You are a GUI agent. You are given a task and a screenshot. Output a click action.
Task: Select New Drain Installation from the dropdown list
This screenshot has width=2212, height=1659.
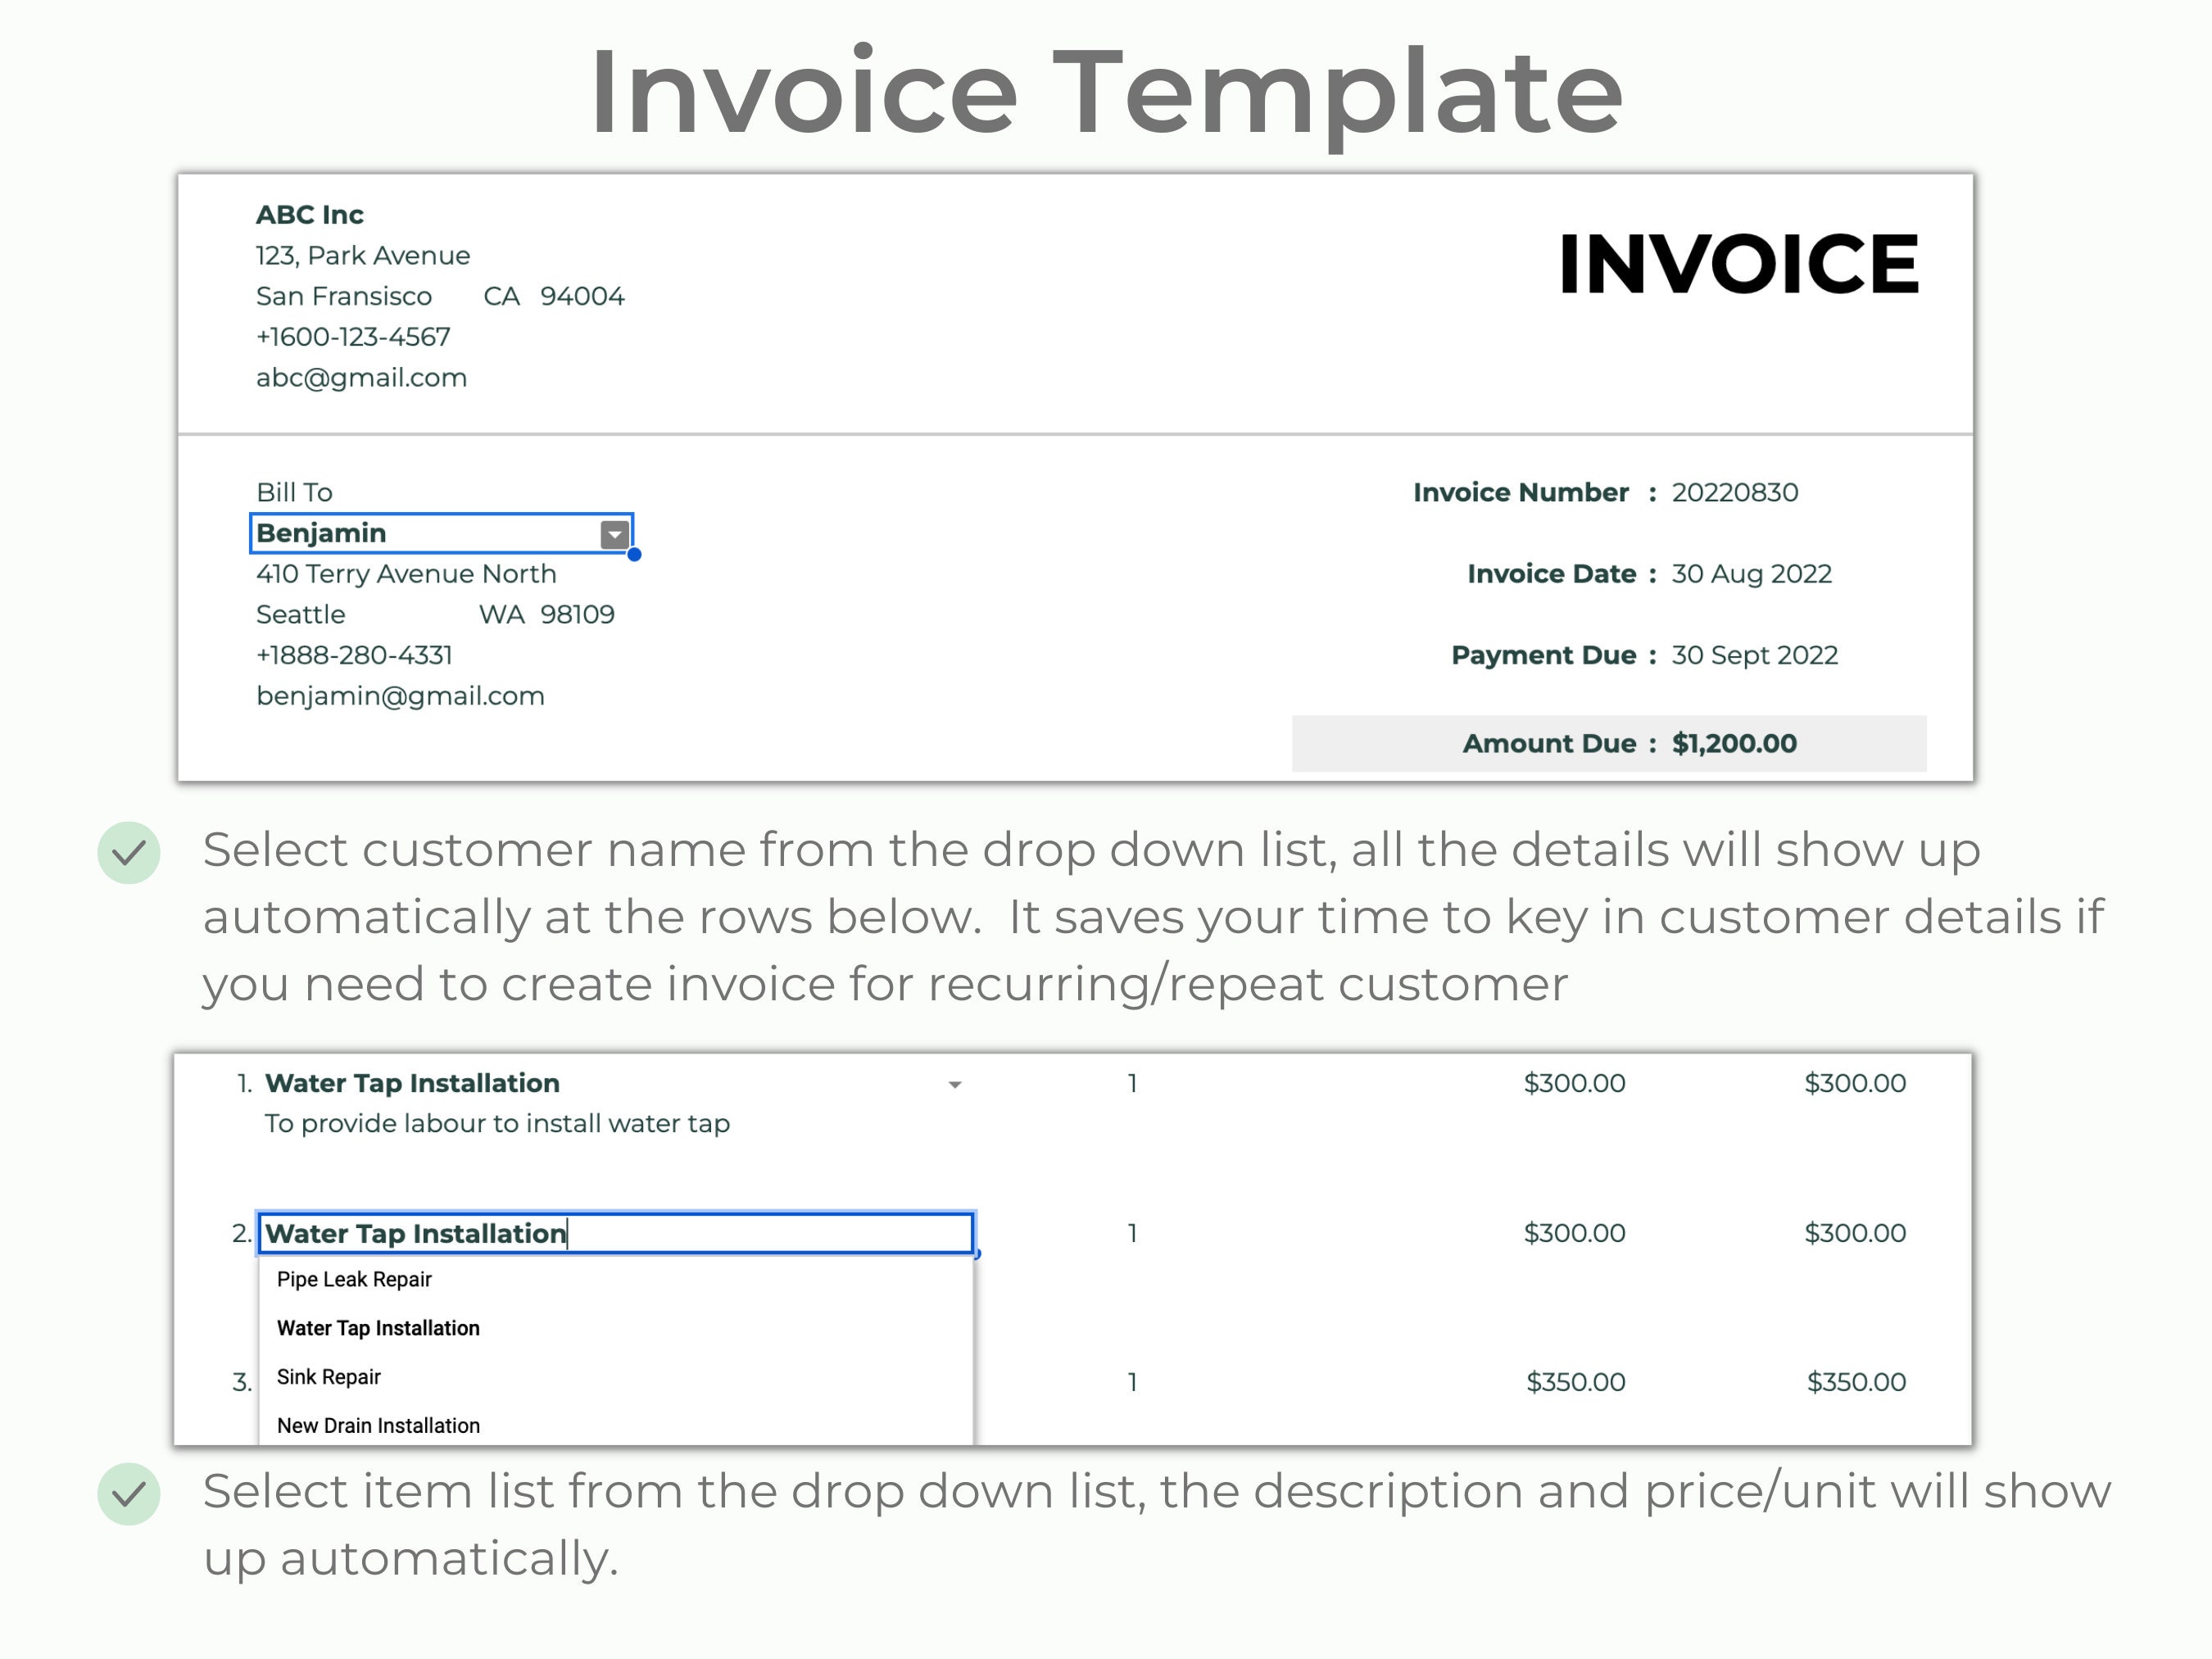click(378, 1425)
